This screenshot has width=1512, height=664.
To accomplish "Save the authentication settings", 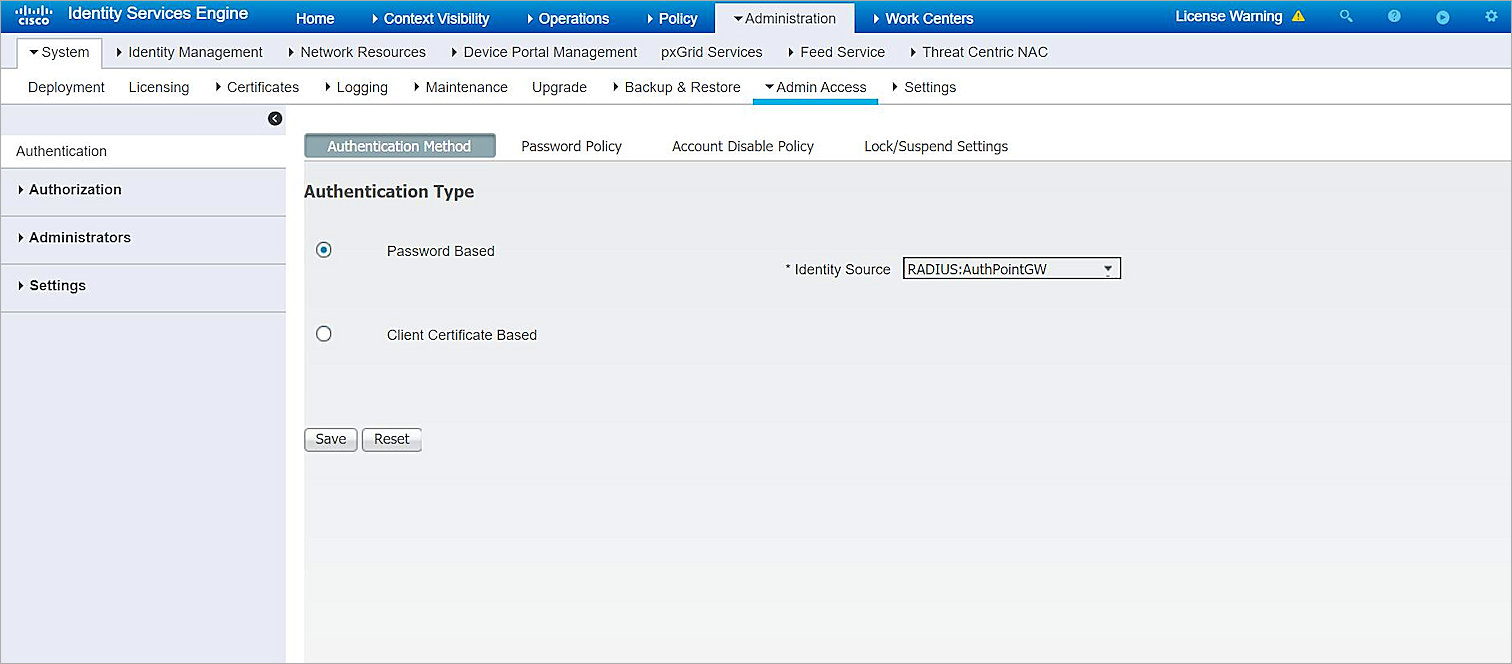I will tap(330, 439).
